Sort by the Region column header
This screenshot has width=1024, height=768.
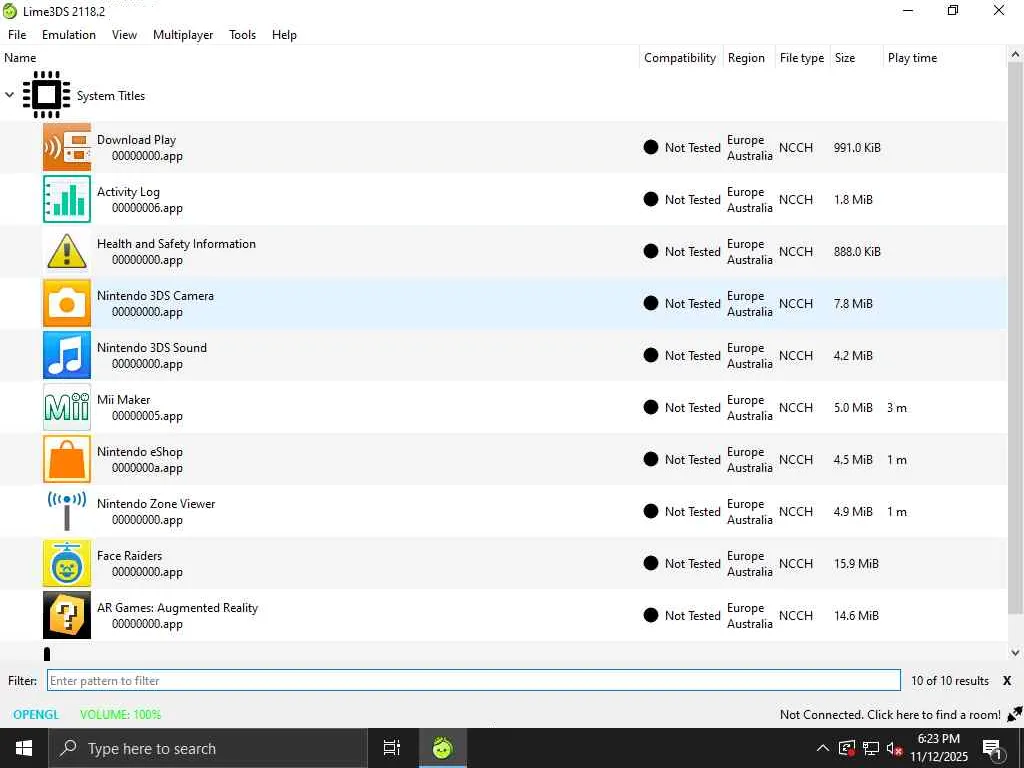(x=748, y=57)
